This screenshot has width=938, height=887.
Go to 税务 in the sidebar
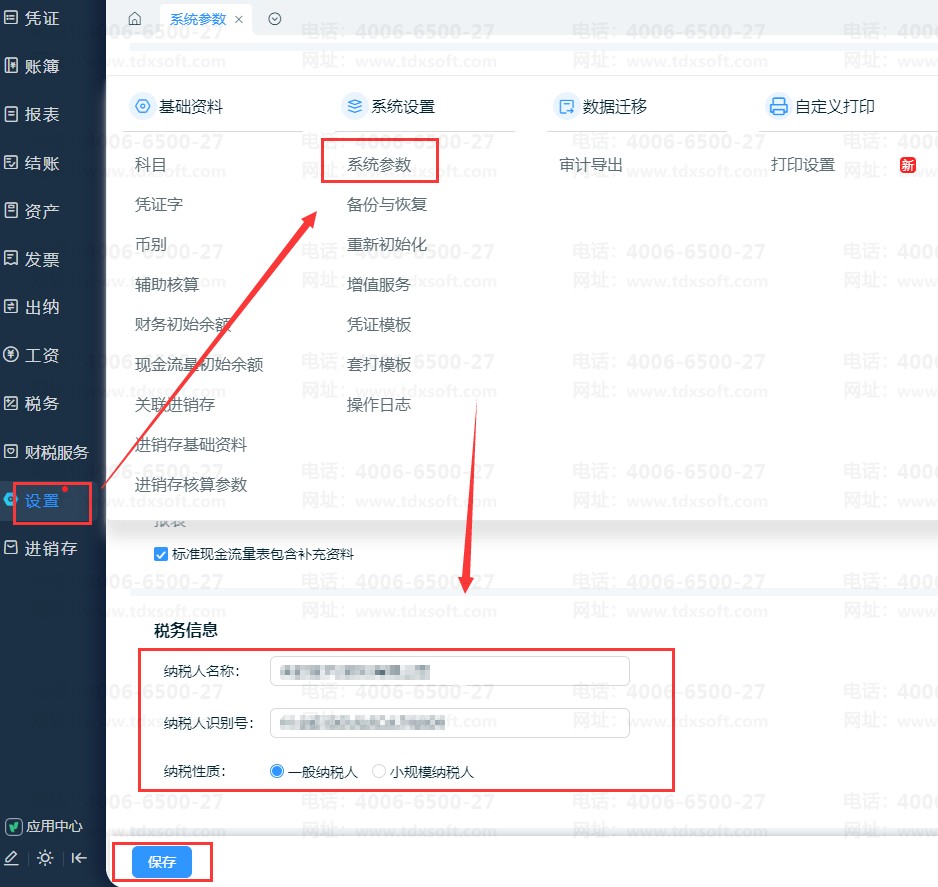click(41, 404)
